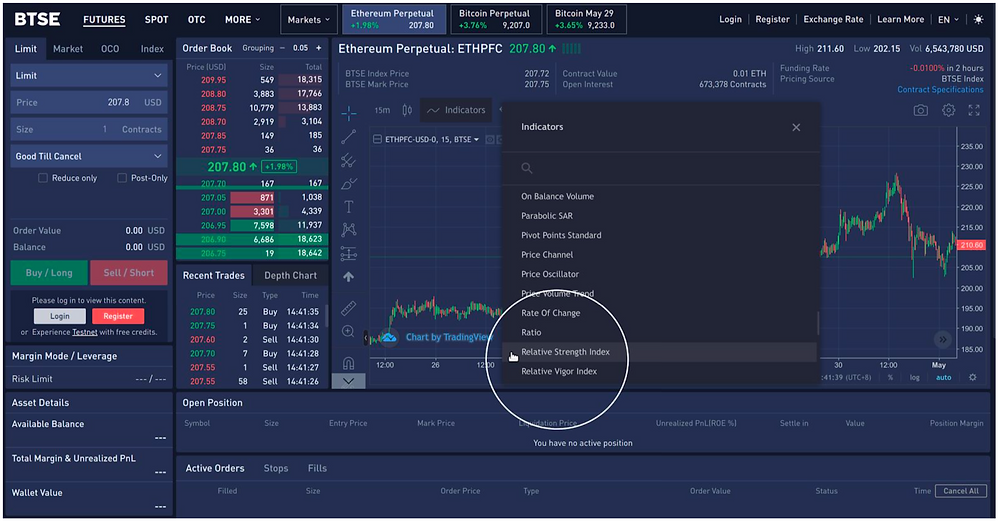1000x521 pixels.
Task: Select the ruler measure tool
Action: [349, 309]
